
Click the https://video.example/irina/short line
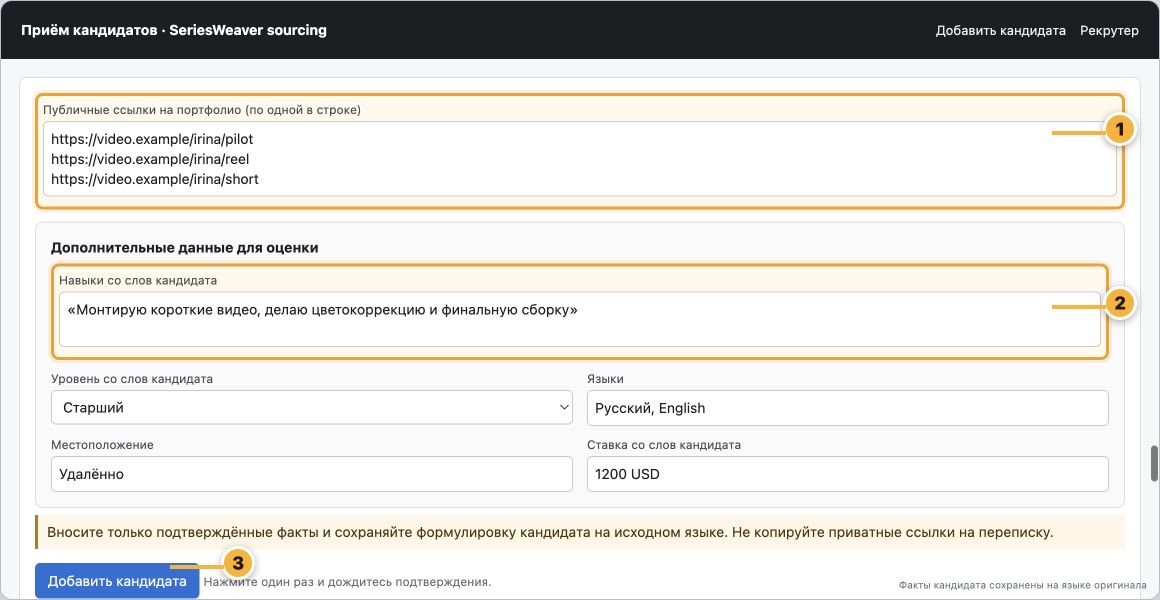coord(155,179)
